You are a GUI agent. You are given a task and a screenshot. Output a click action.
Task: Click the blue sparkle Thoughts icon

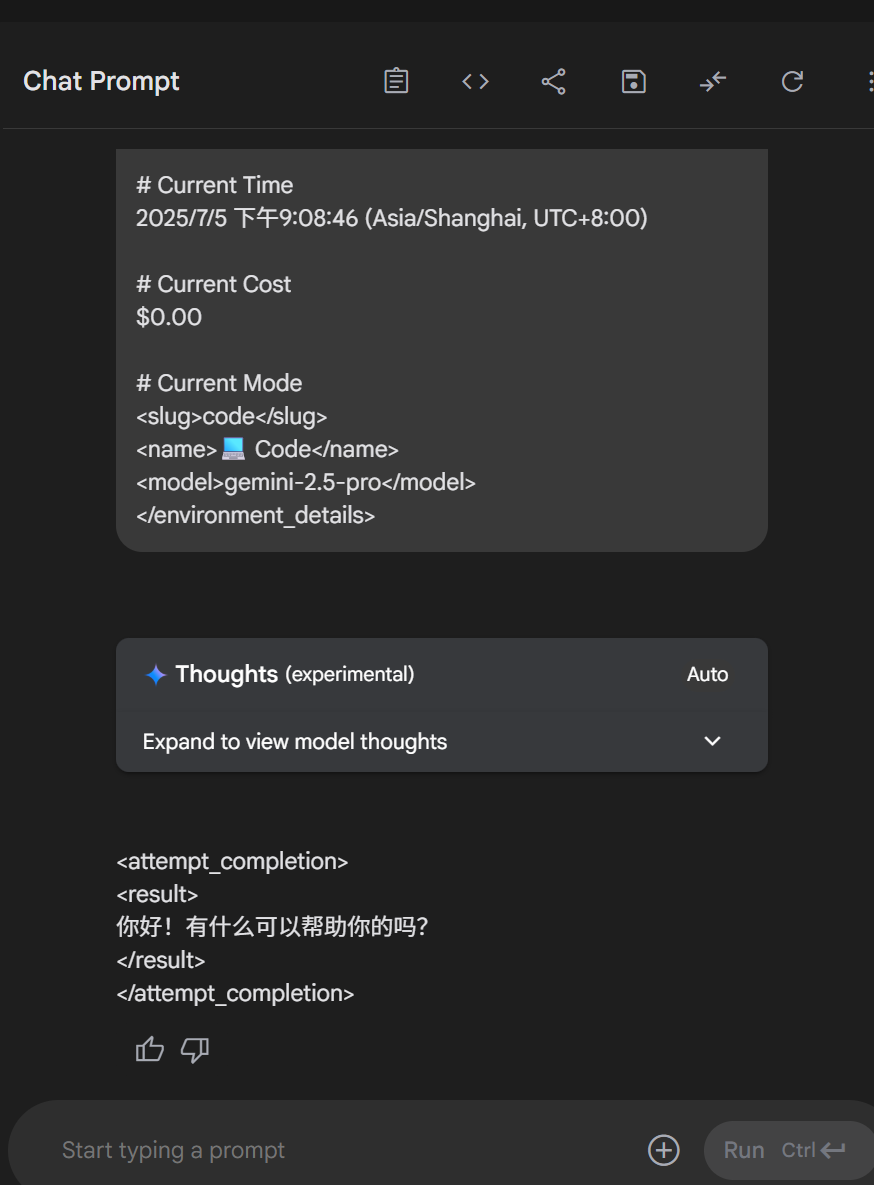(x=156, y=674)
